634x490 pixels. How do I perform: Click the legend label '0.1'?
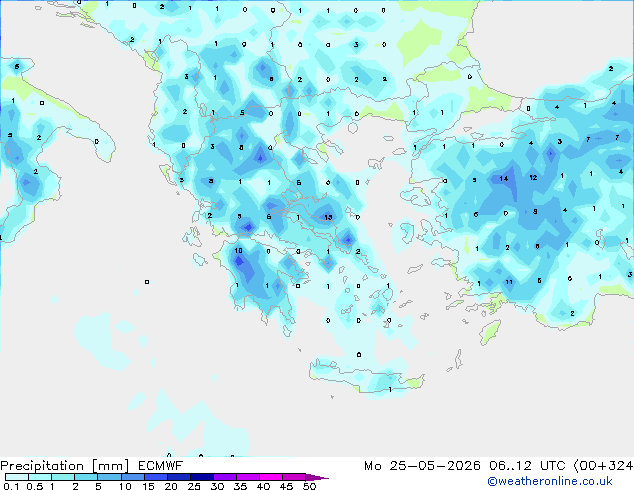coord(11,486)
